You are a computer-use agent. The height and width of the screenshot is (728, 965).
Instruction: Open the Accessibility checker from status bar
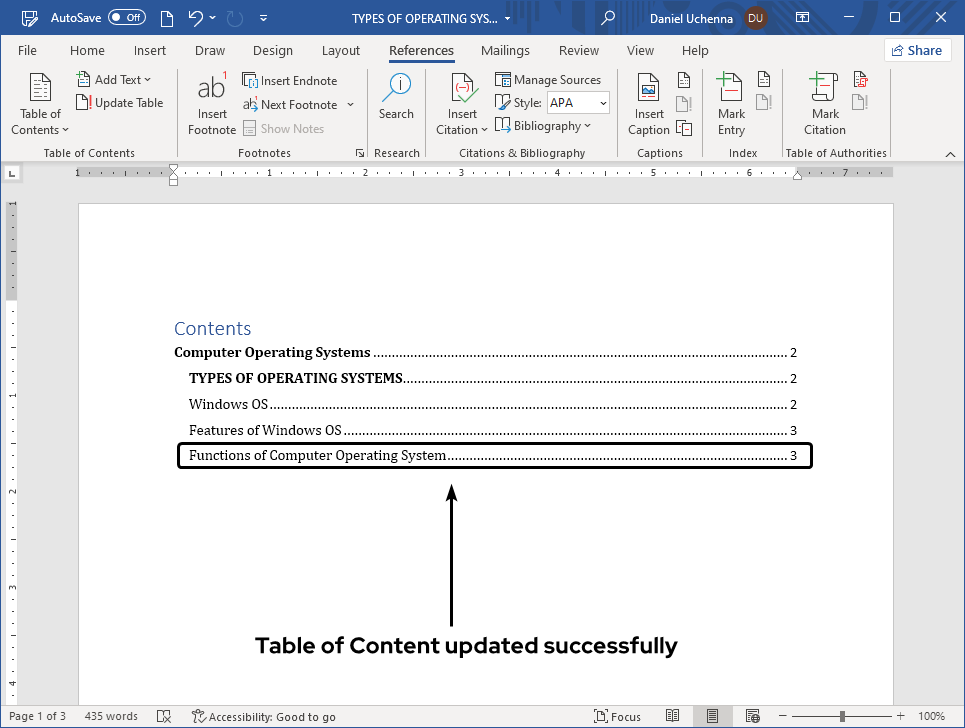coord(263,716)
